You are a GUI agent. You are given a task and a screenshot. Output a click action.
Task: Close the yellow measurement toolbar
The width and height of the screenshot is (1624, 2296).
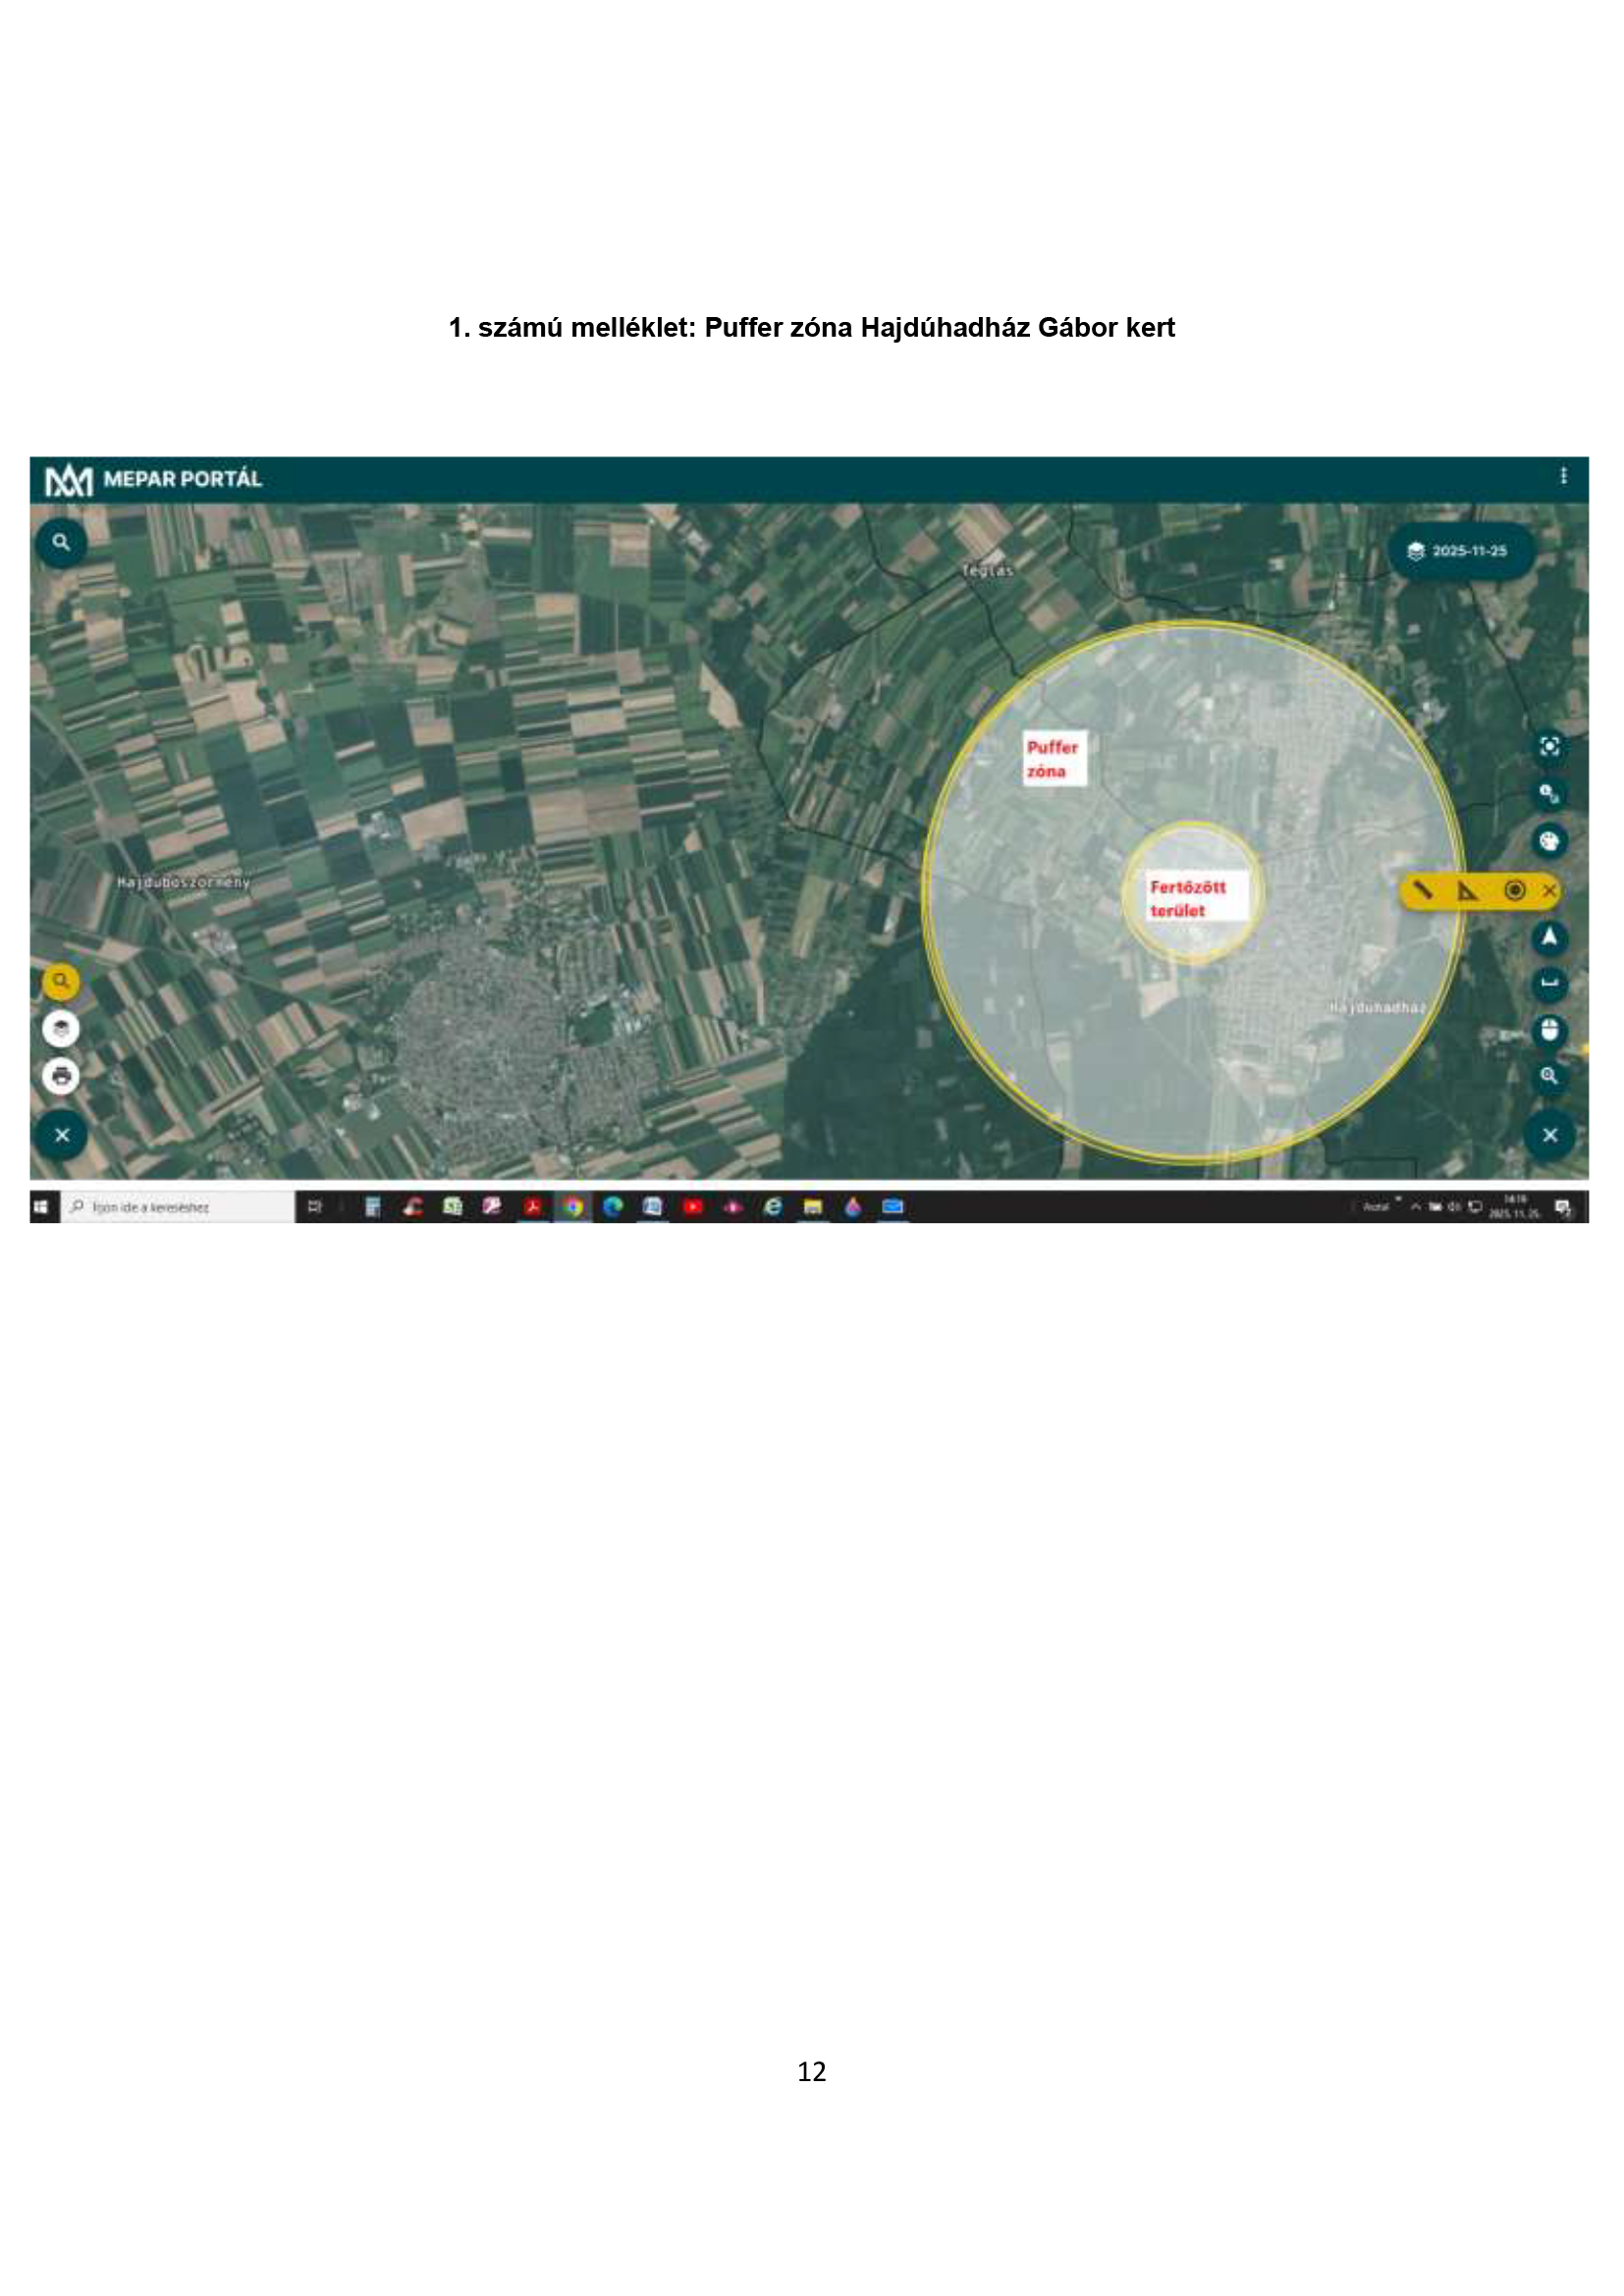pos(1549,890)
